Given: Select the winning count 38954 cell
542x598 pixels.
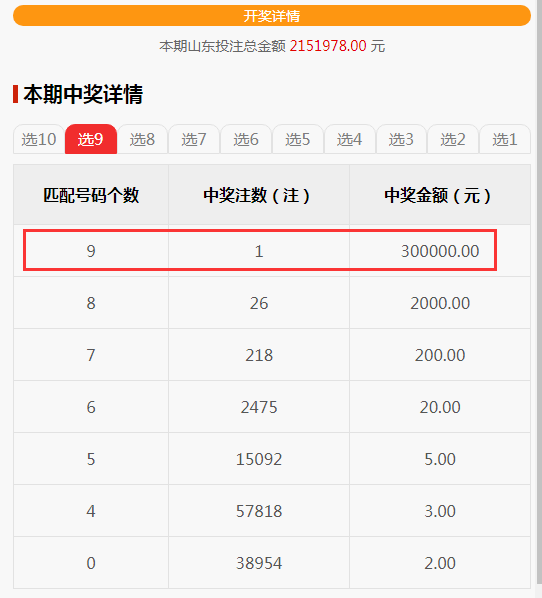Looking at the screenshot, I should pos(259,563).
